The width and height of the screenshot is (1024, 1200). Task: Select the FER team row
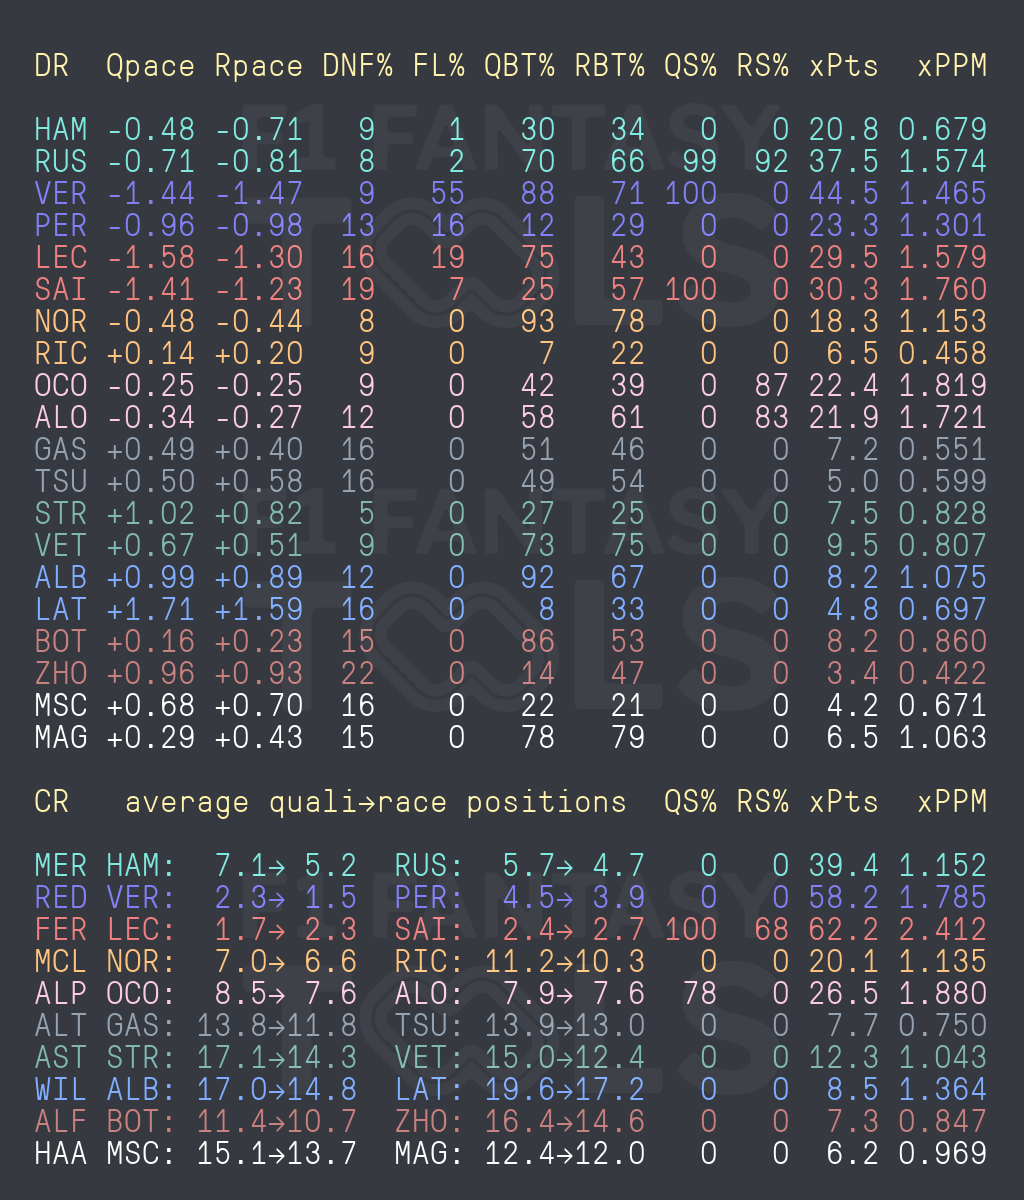(62, 929)
